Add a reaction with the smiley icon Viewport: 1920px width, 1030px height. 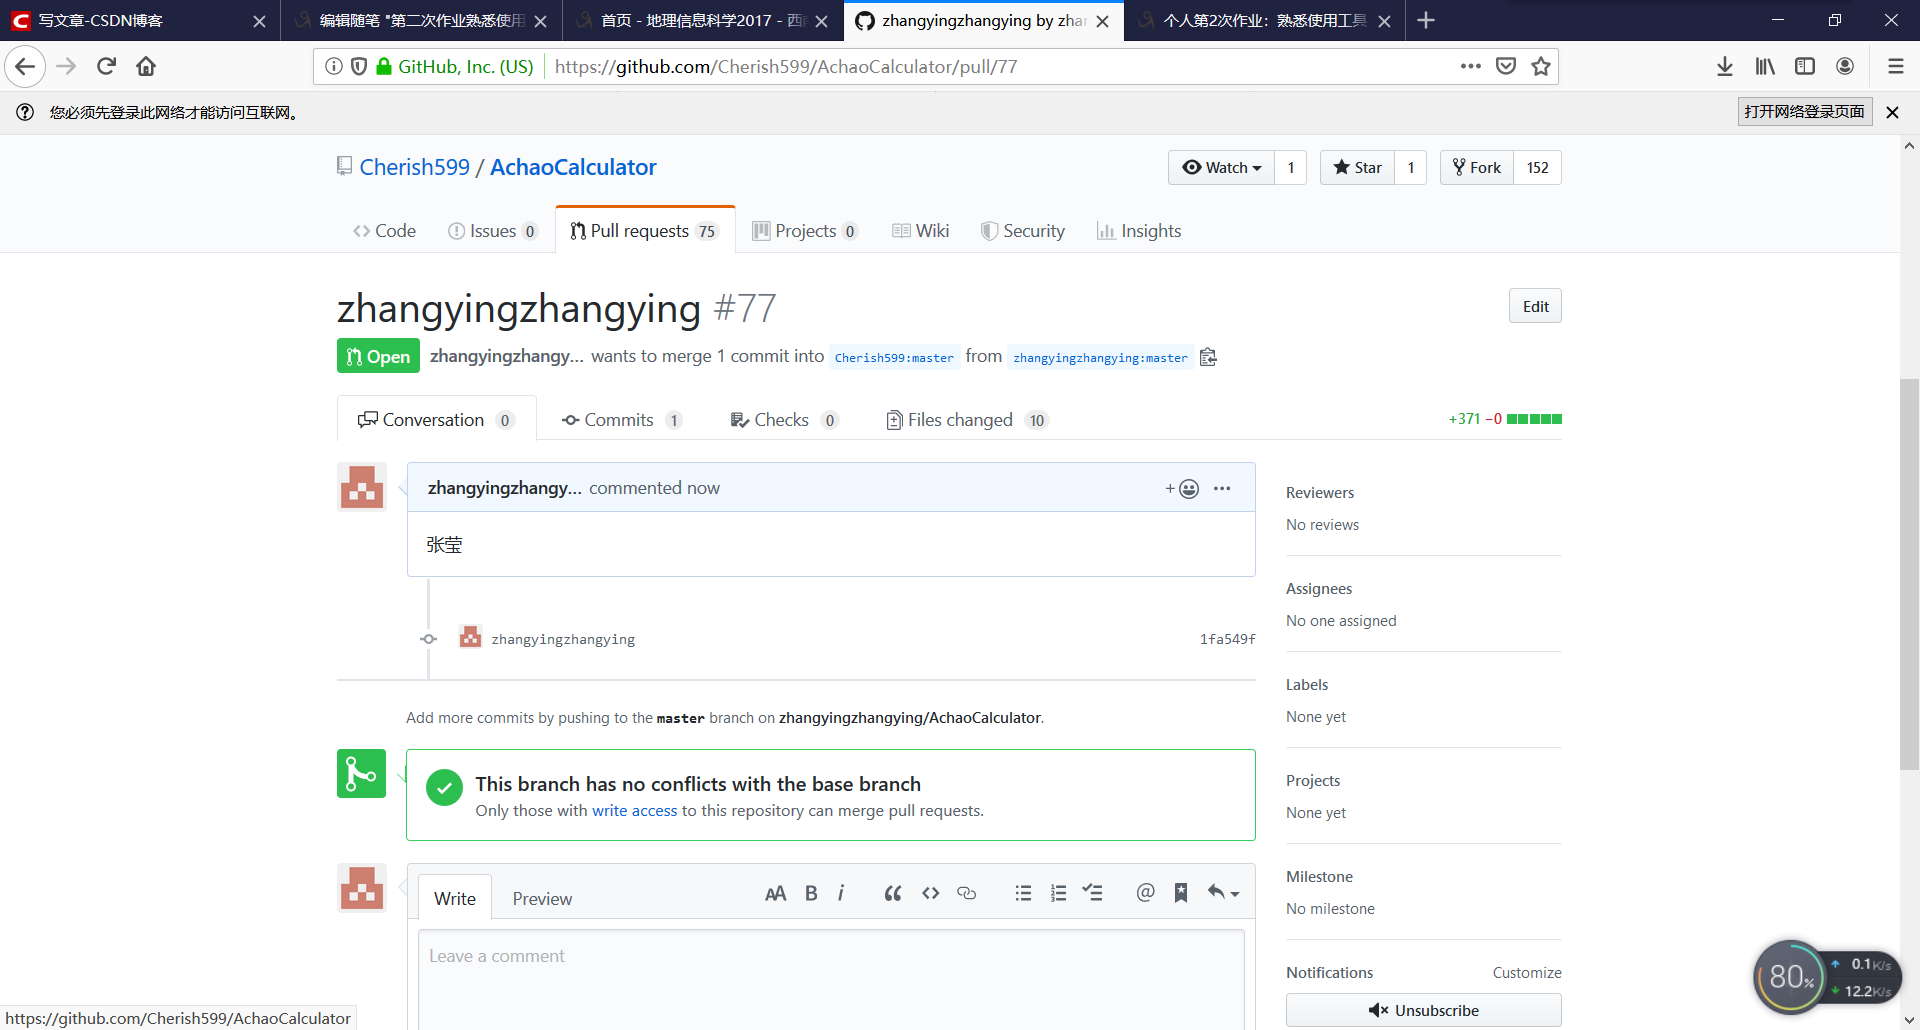coord(1182,488)
